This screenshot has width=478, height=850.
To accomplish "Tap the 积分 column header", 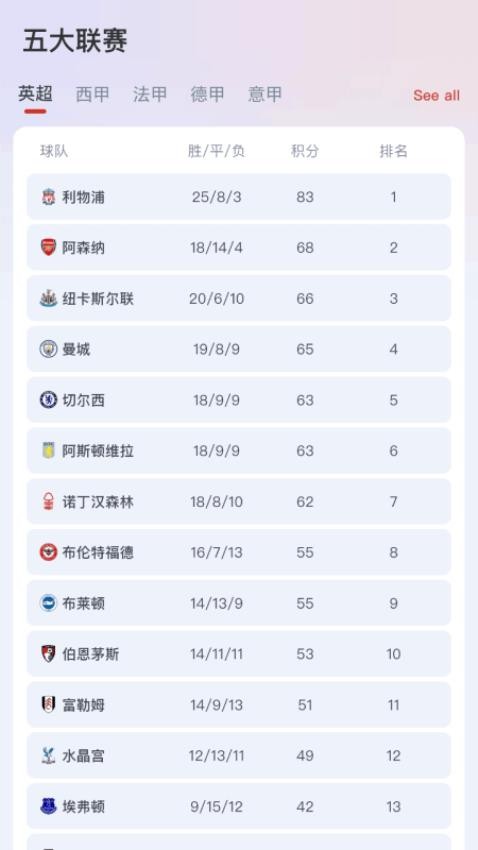I will point(305,151).
